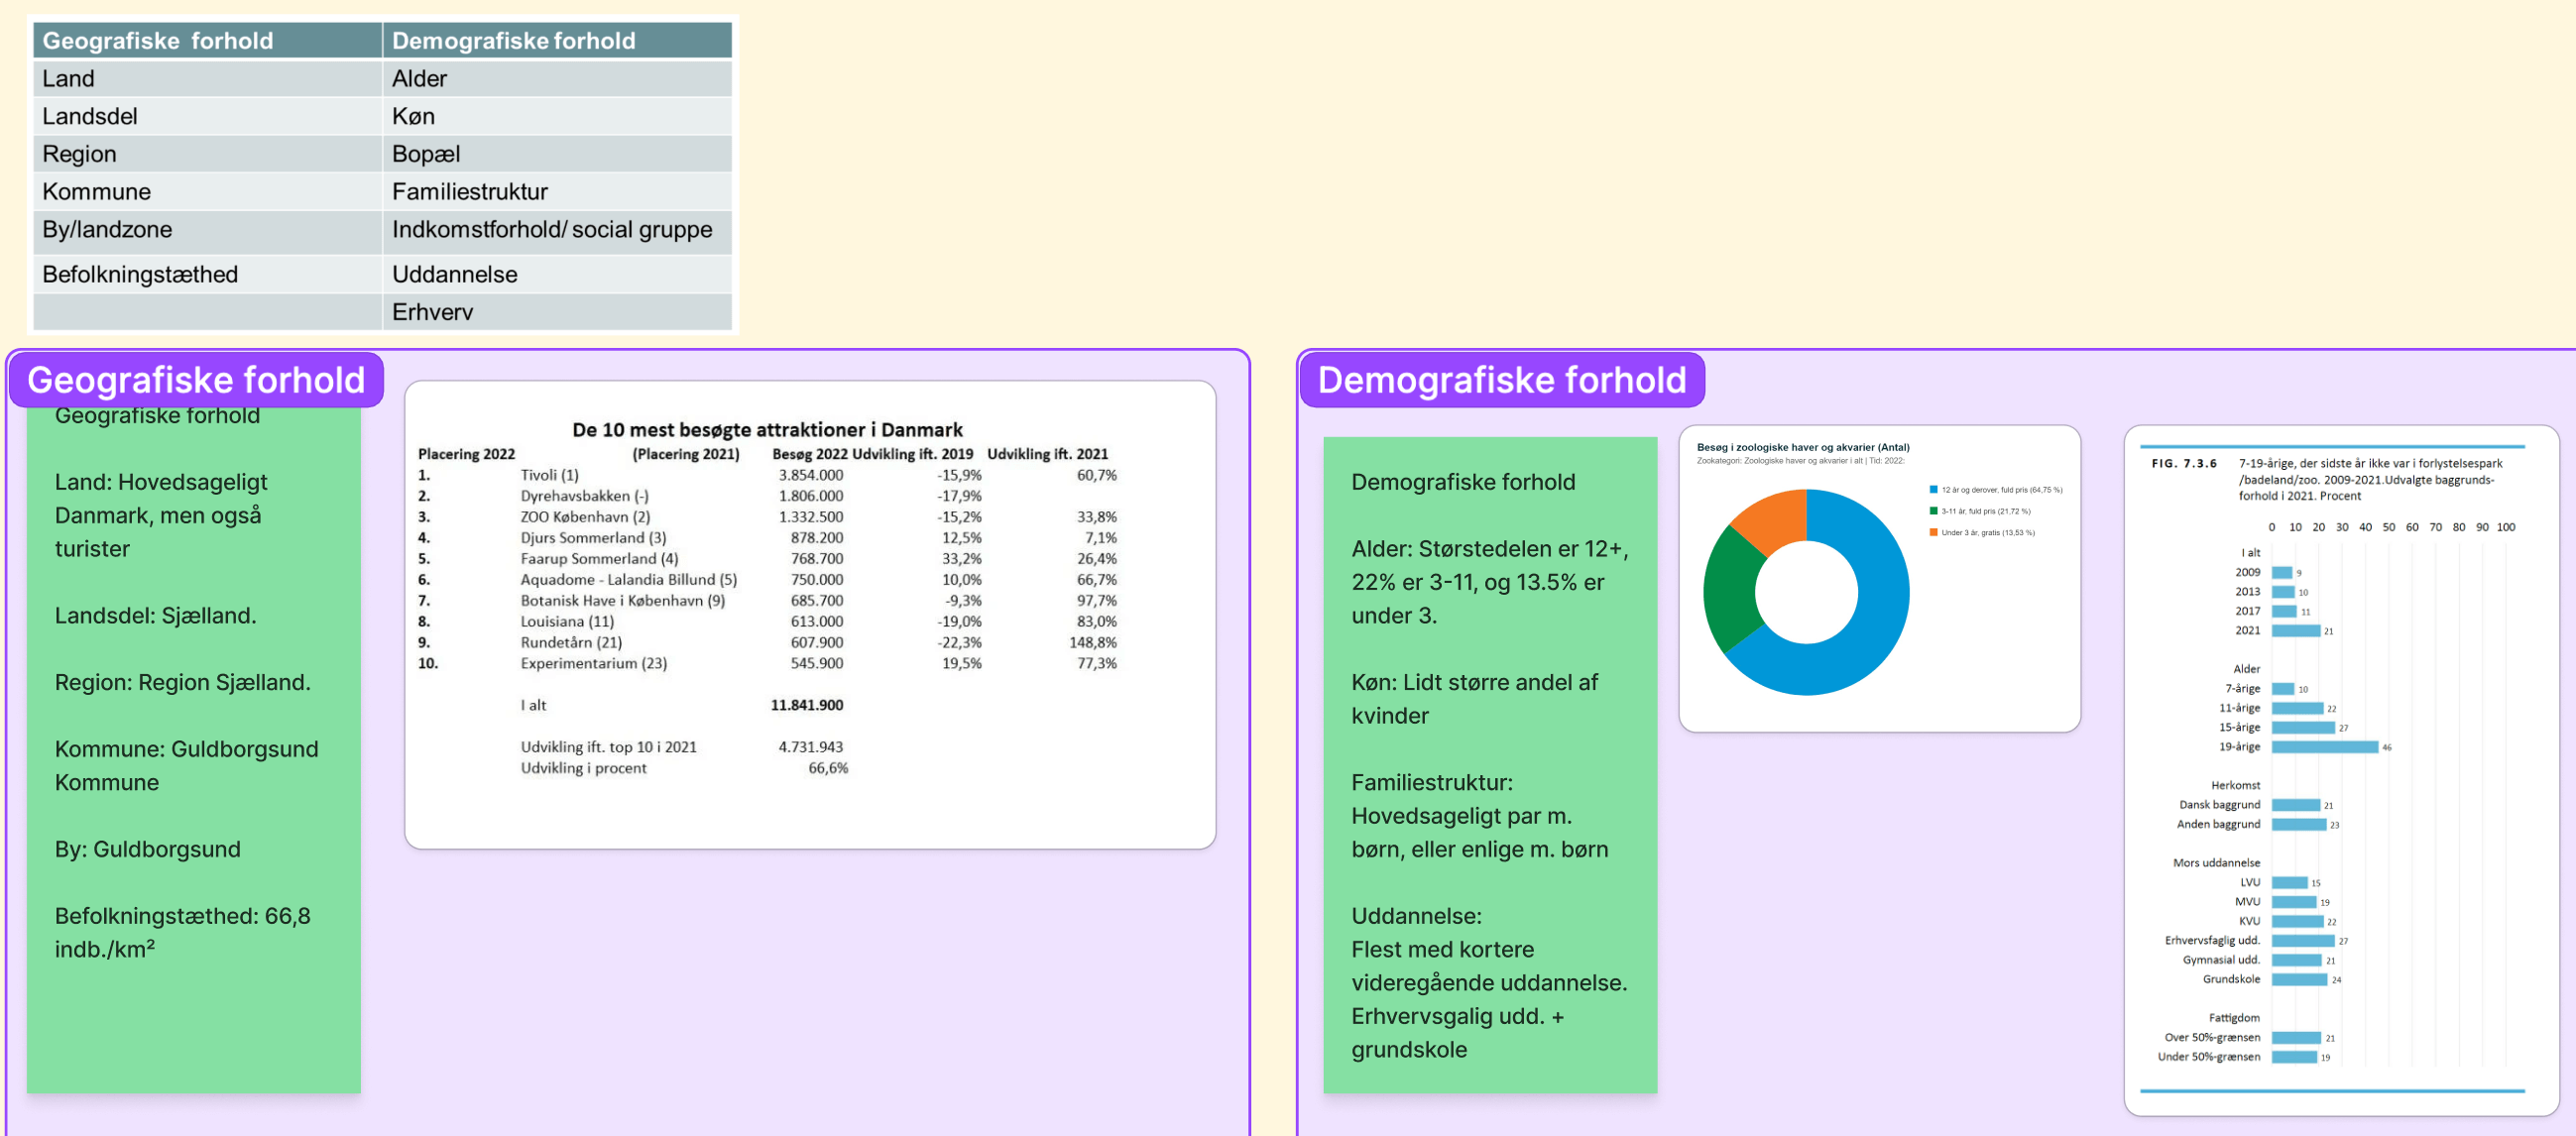This screenshot has height=1136, width=2576.
Task: Click the 'Erhvervsfaglig udd.' bar label
Action: point(2212,940)
